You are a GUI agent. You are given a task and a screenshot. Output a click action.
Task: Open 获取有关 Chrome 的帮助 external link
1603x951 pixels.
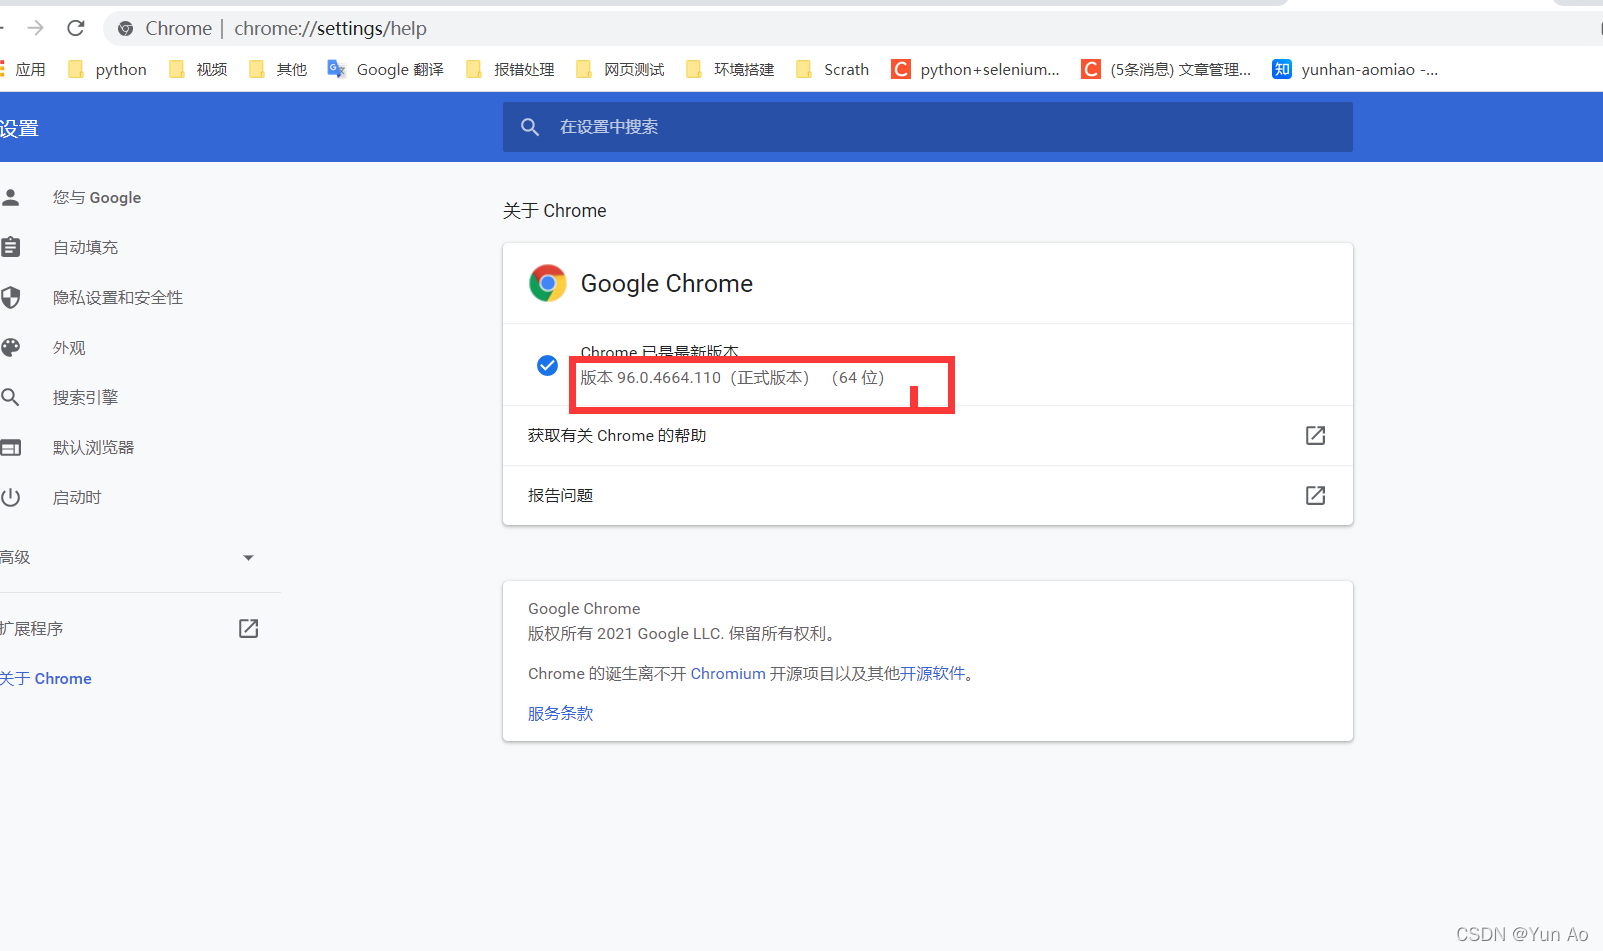1314,435
